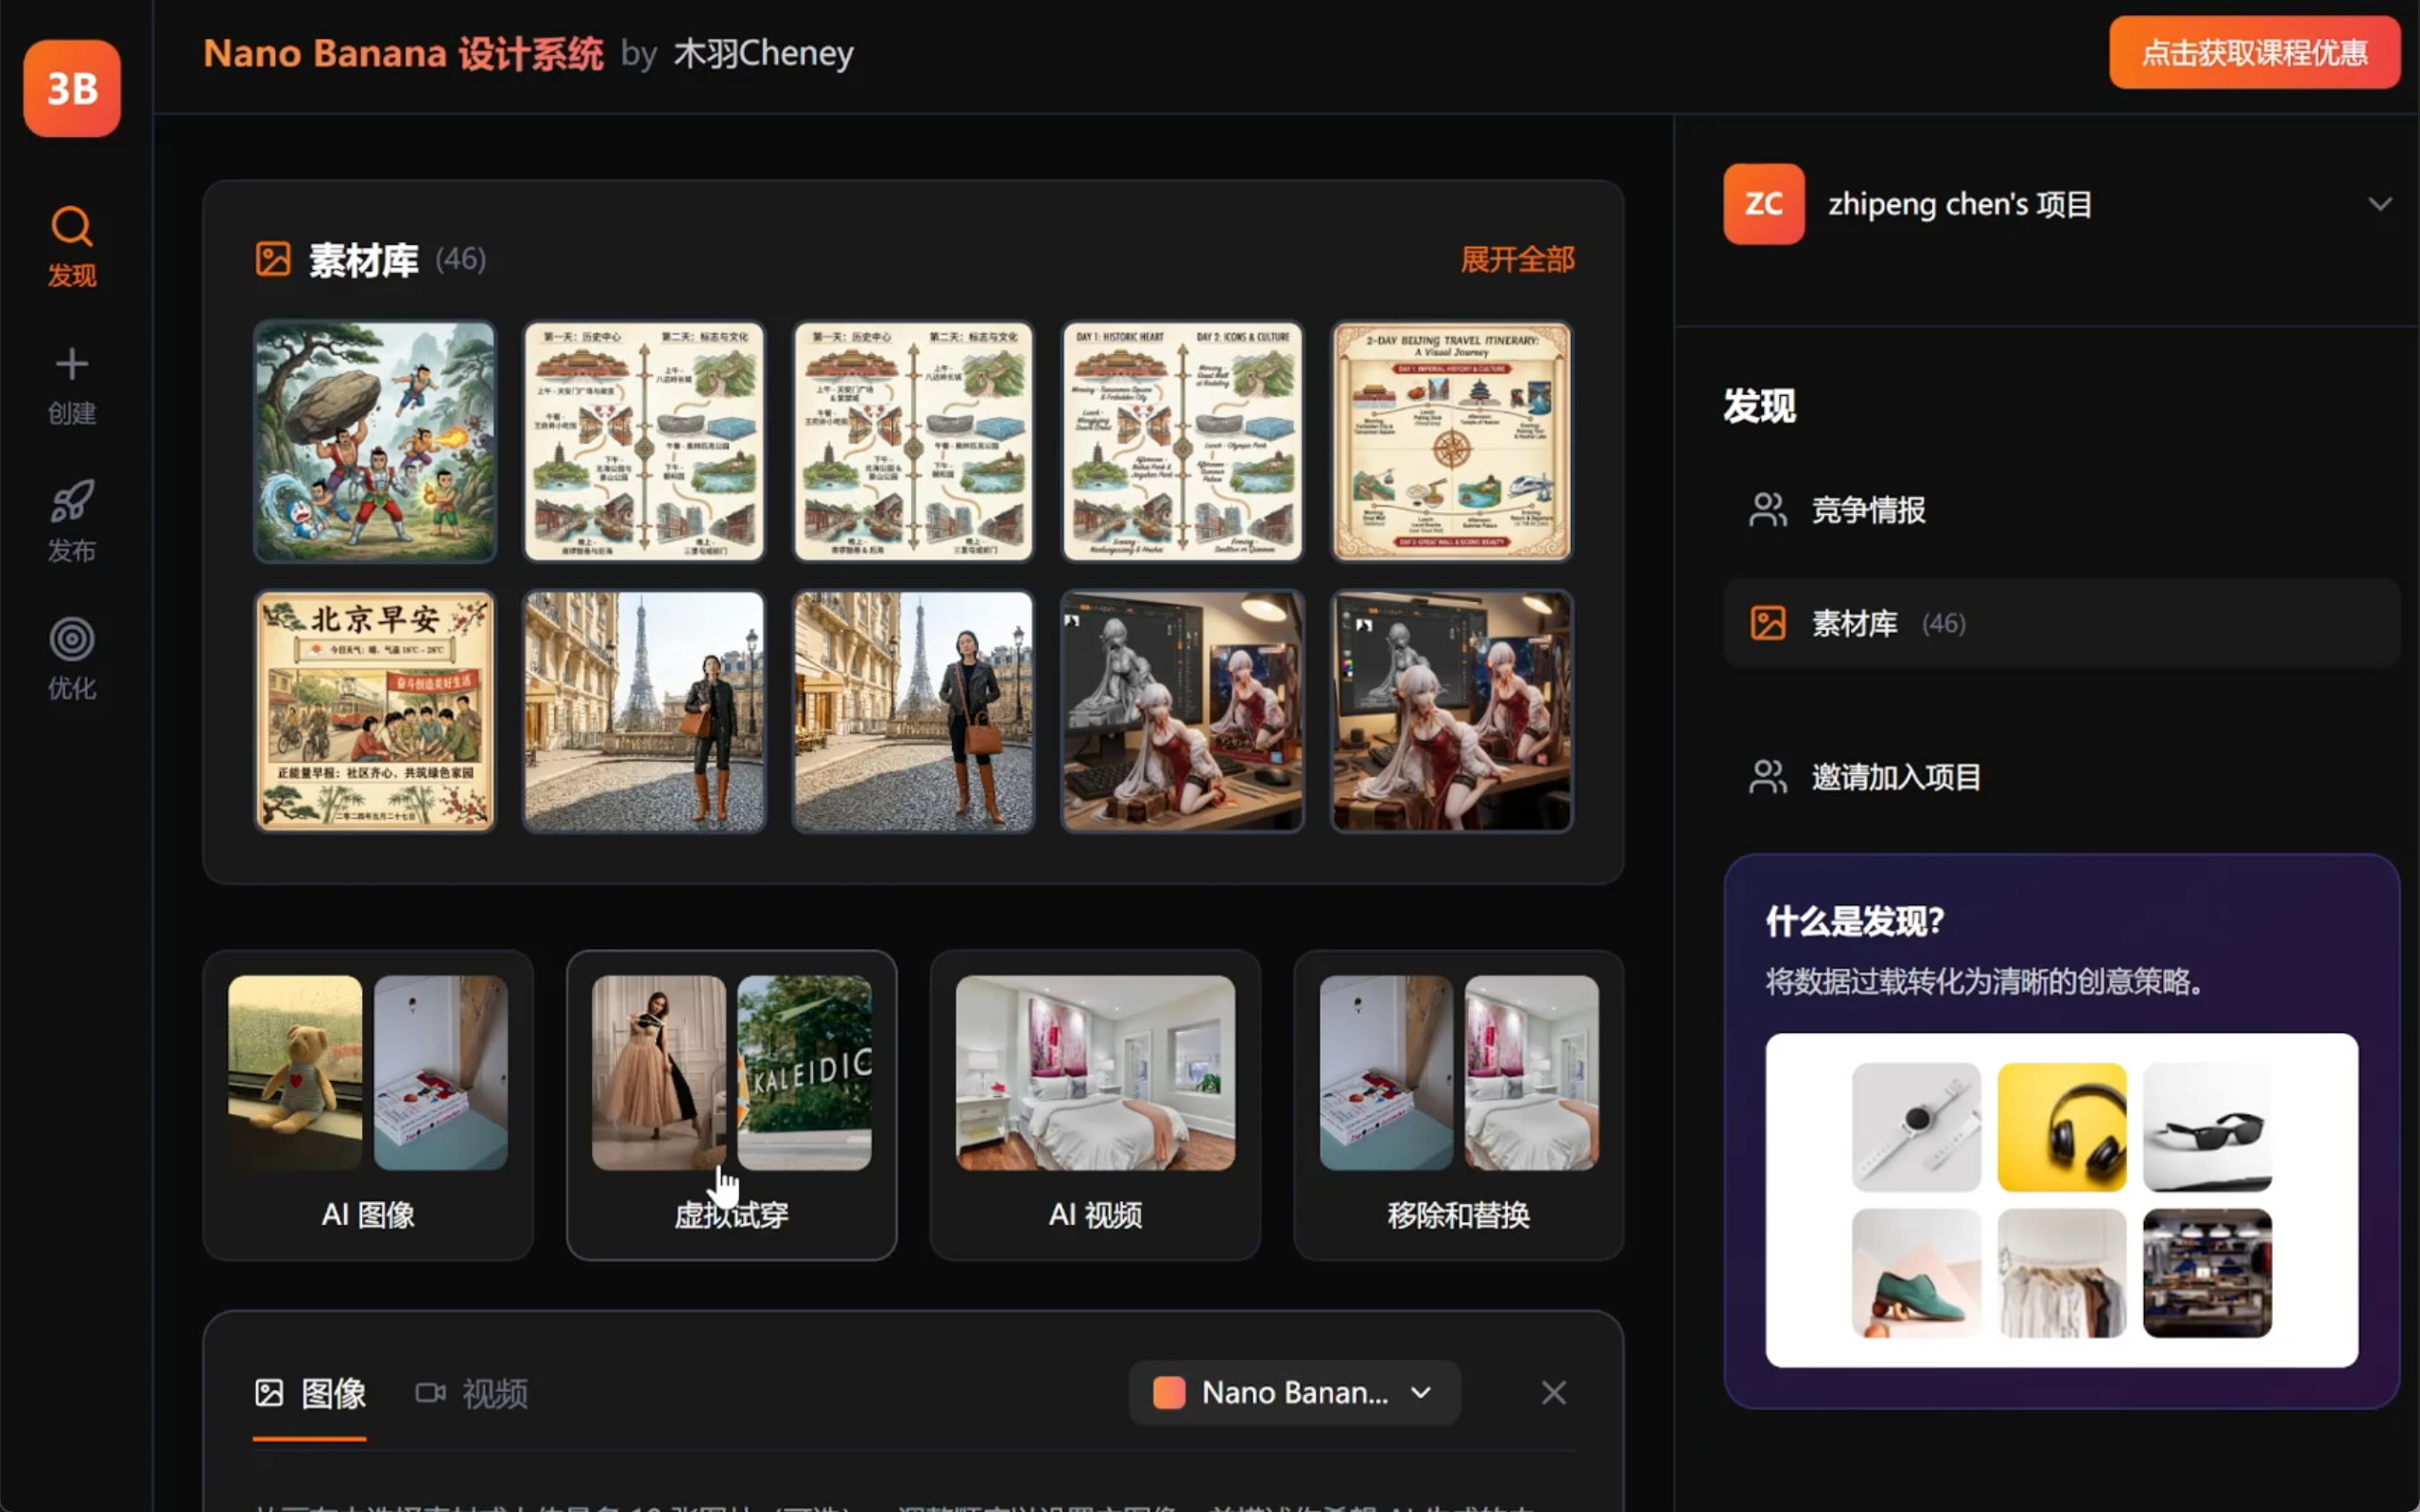Open the 发布 rocket icon

[72, 502]
